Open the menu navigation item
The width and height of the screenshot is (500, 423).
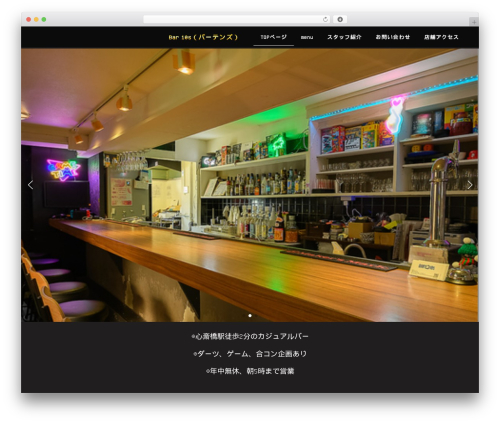(307, 37)
